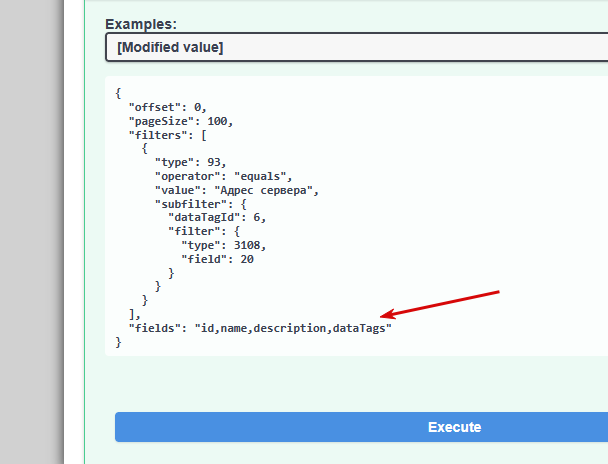
Task: Click the "filters": [ line in JSON body
Action: click(x=168, y=135)
